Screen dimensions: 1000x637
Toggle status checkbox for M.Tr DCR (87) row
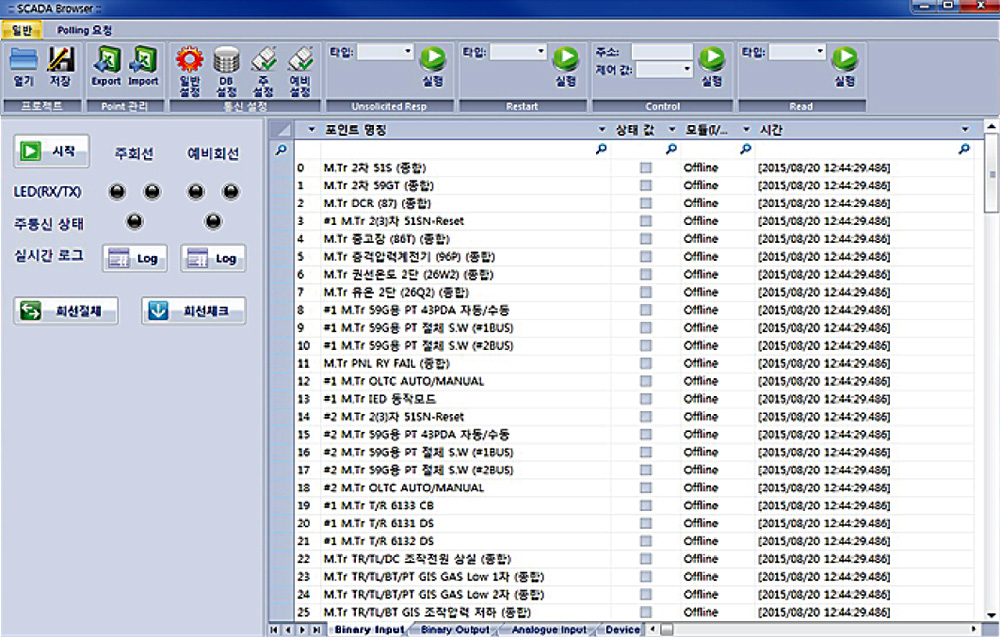click(646, 203)
